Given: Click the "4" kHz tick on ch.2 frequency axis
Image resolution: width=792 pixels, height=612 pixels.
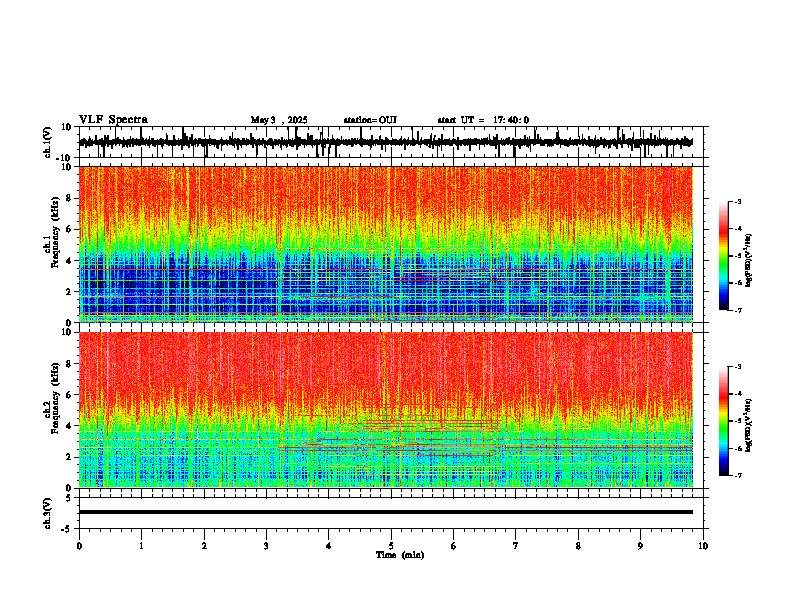Looking at the screenshot, I should 69,426.
